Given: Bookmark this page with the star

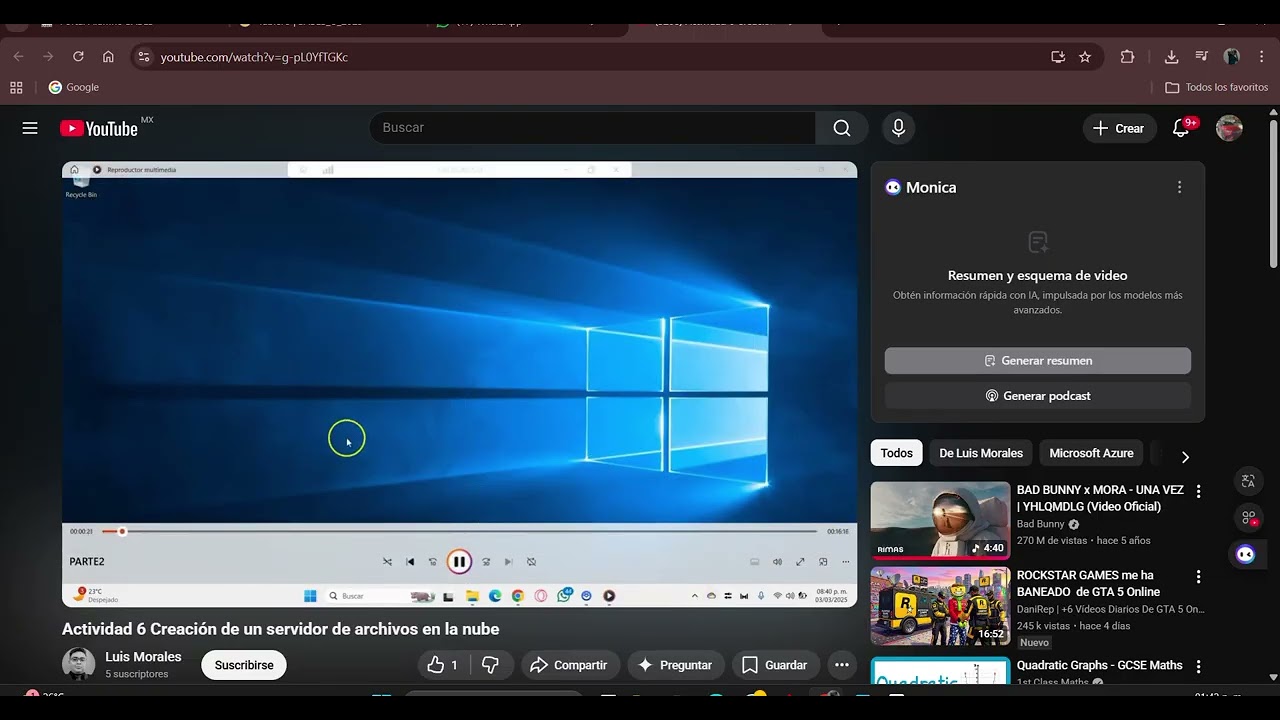Looking at the screenshot, I should pyautogui.click(x=1085, y=57).
